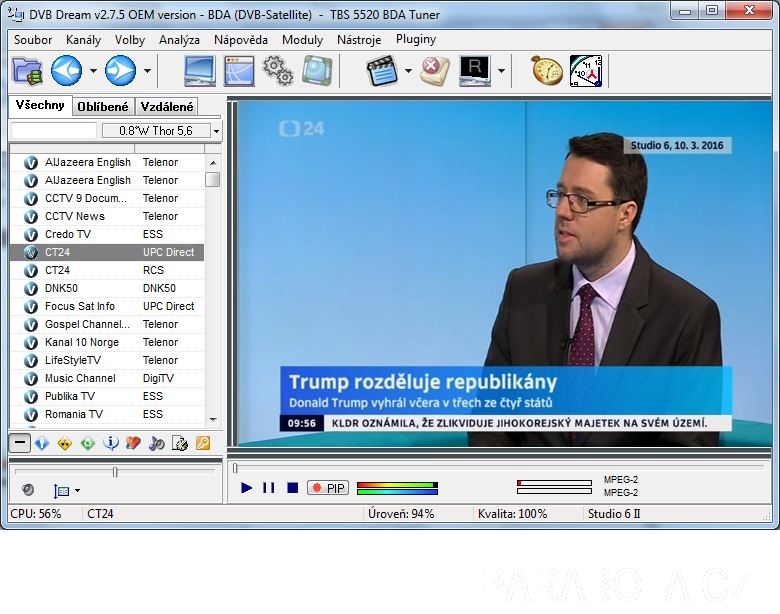Go to previous channel with back arrow

coord(67,71)
